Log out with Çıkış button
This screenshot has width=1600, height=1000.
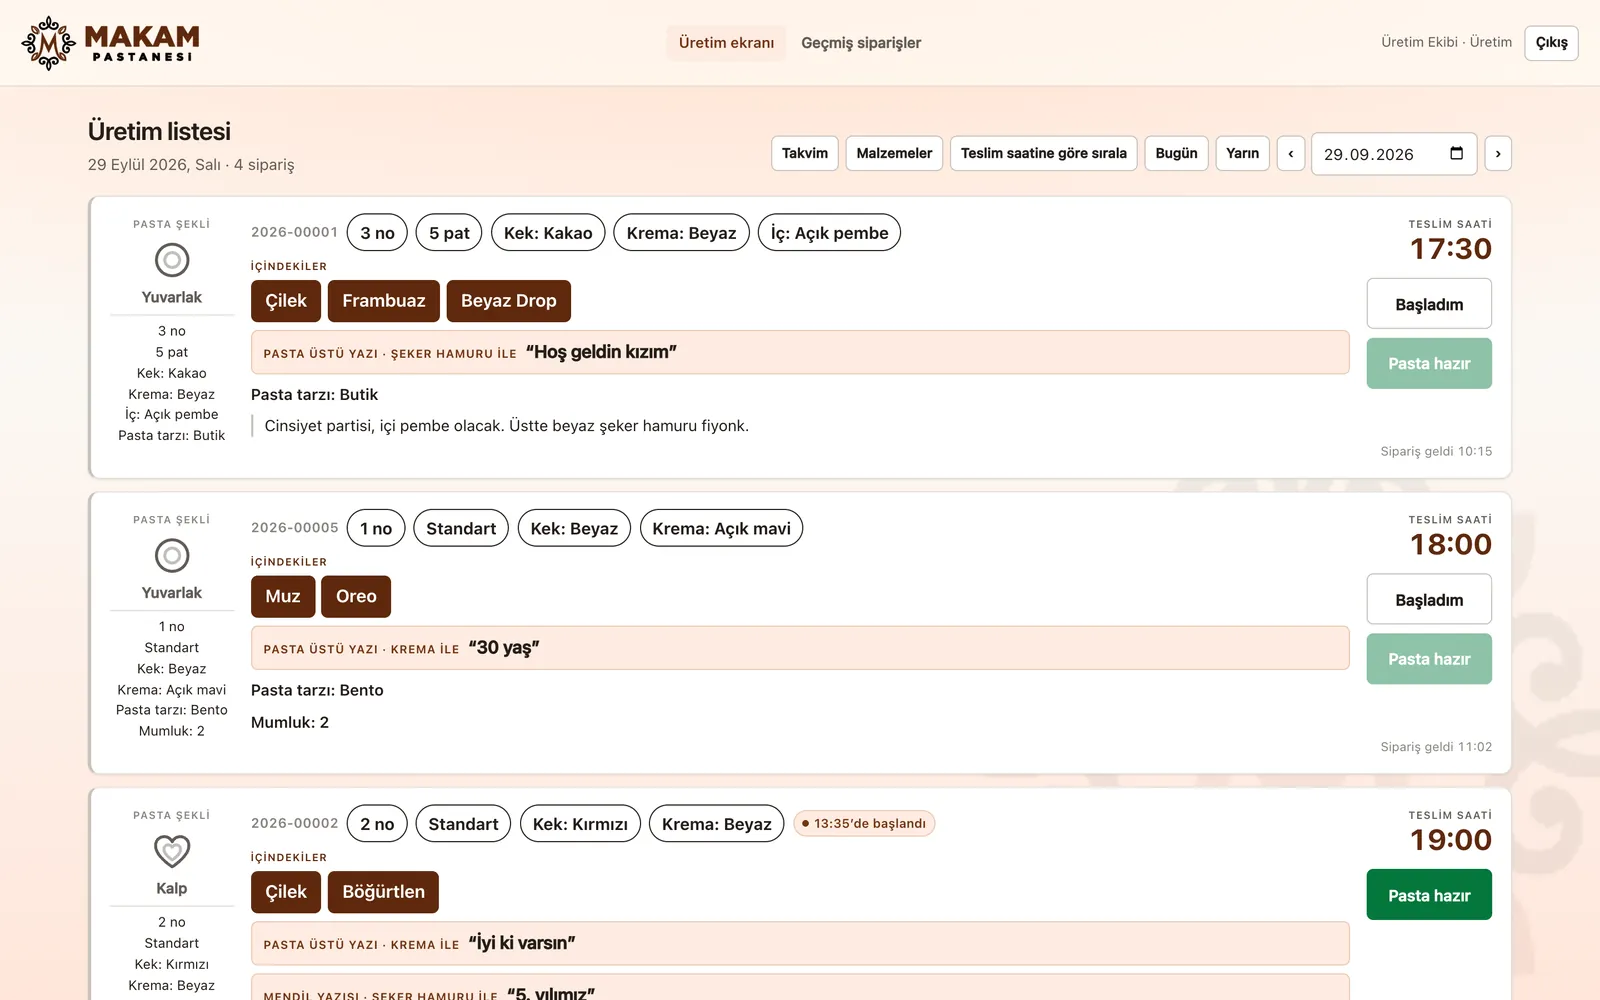pos(1551,43)
